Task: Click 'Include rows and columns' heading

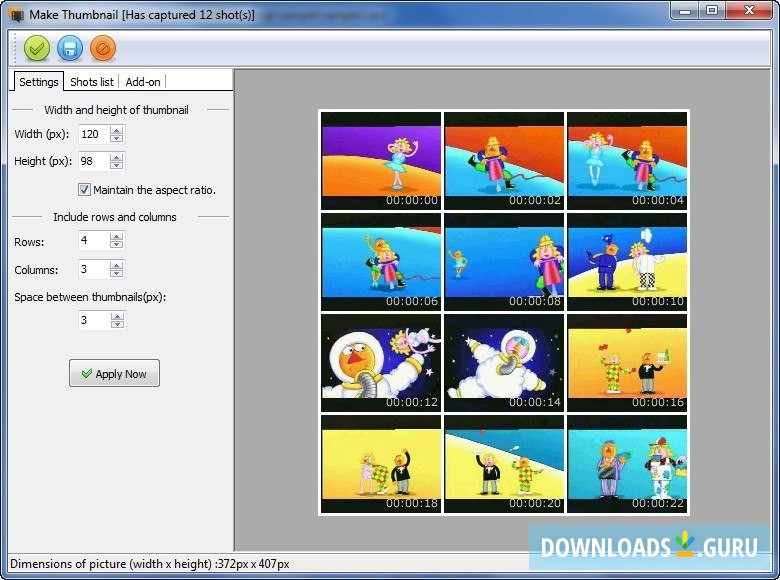Action: 115,217
